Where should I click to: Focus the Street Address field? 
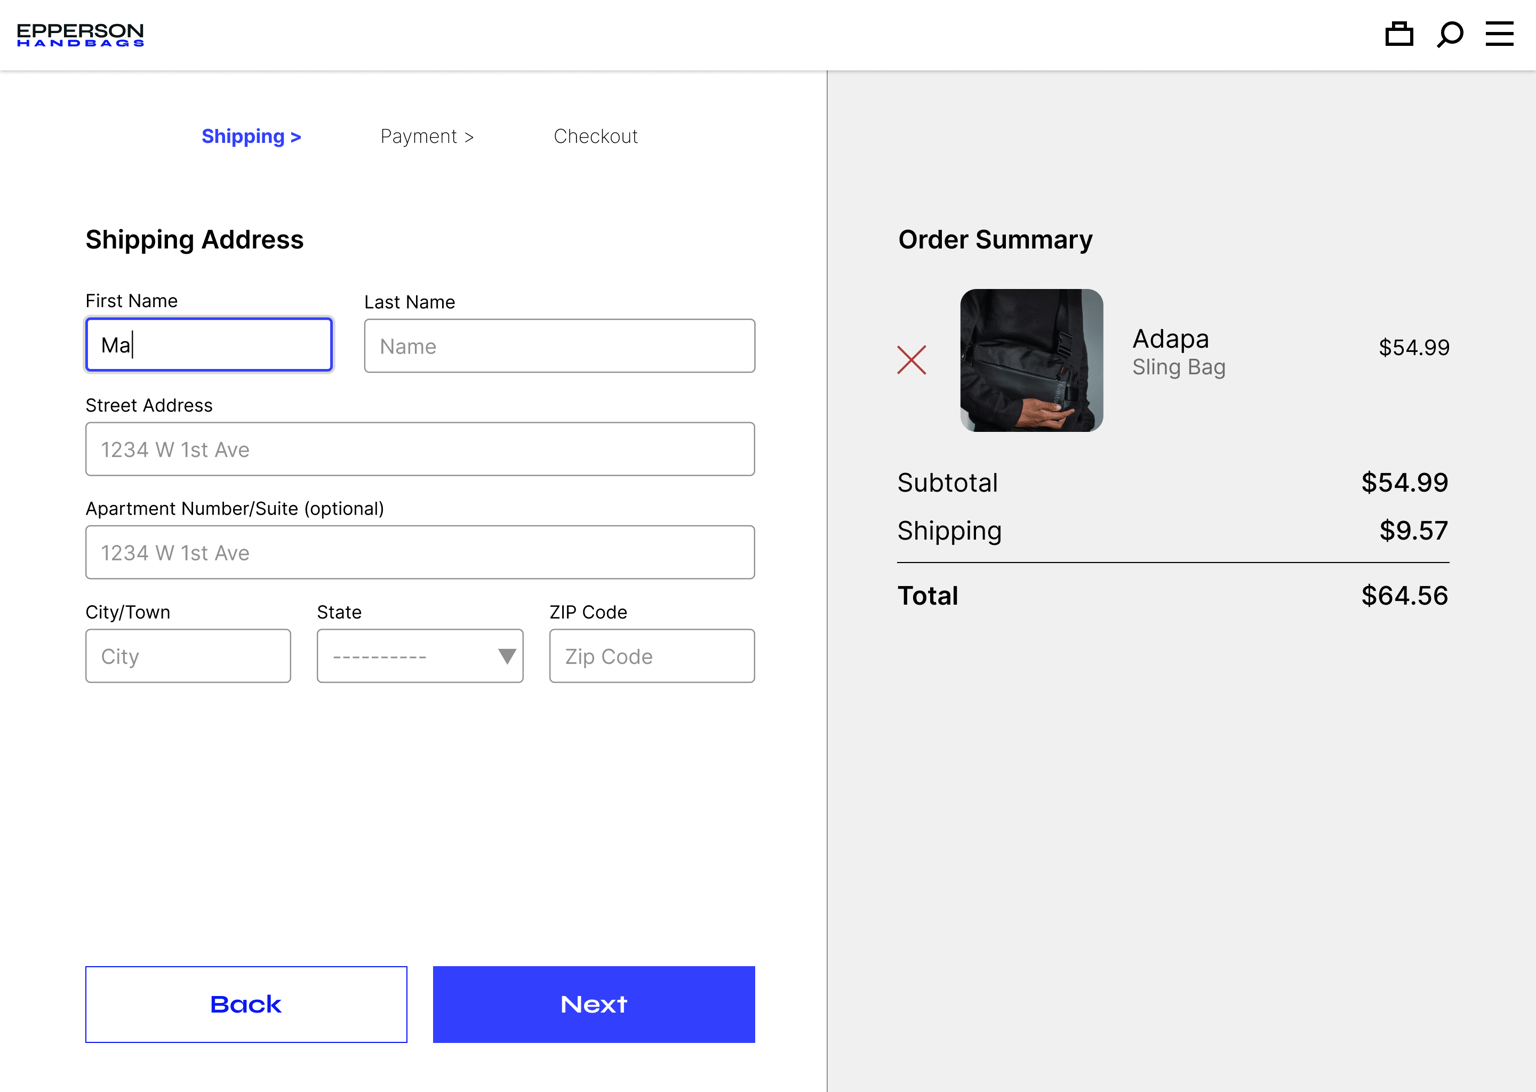(420, 449)
